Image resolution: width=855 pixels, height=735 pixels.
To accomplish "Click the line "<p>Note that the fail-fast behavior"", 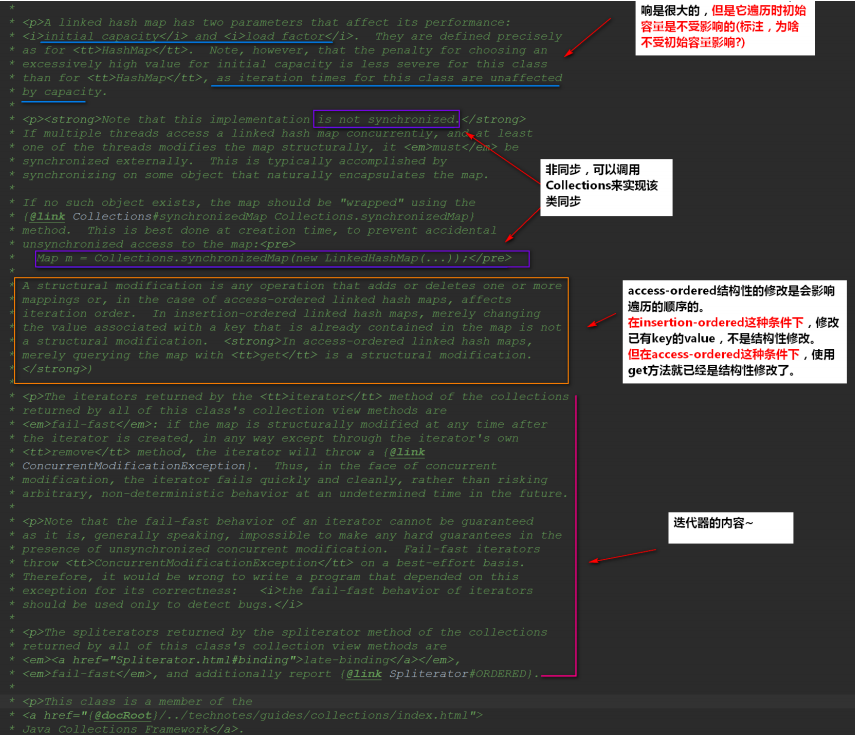I will pyautogui.click(x=278, y=522).
